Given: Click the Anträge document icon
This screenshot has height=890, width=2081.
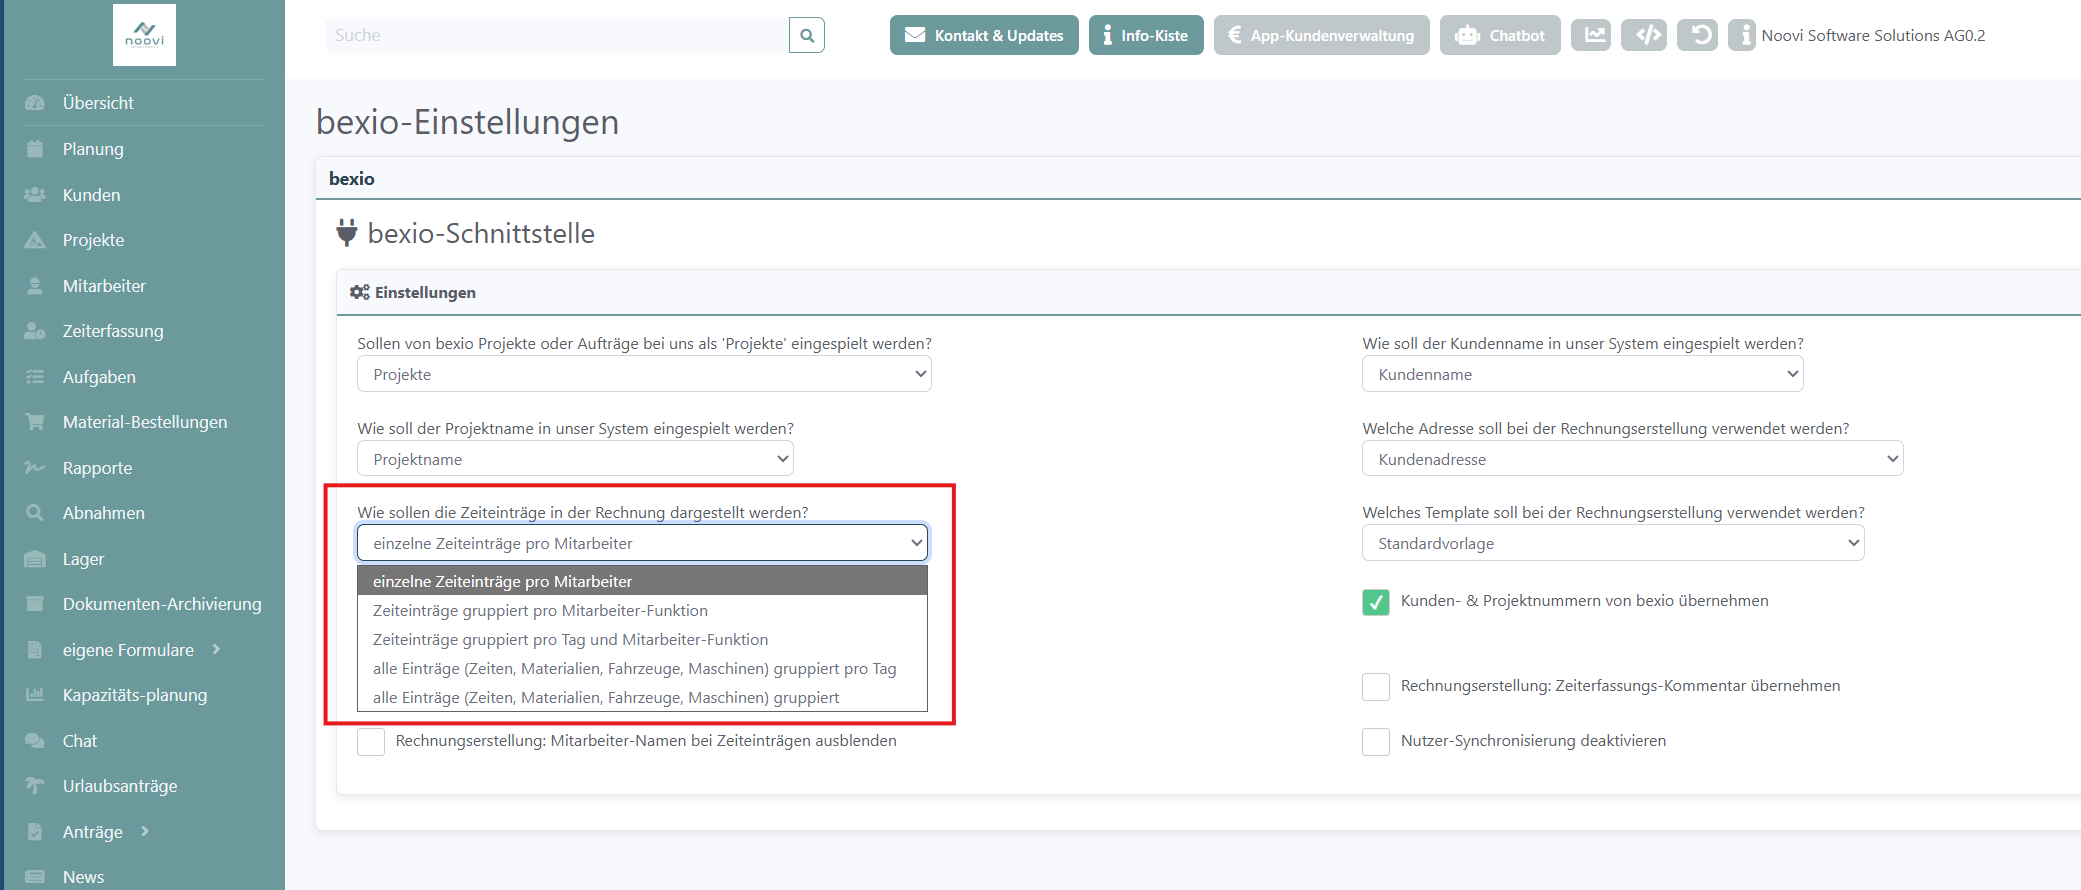Looking at the screenshot, I should tap(35, 832).
